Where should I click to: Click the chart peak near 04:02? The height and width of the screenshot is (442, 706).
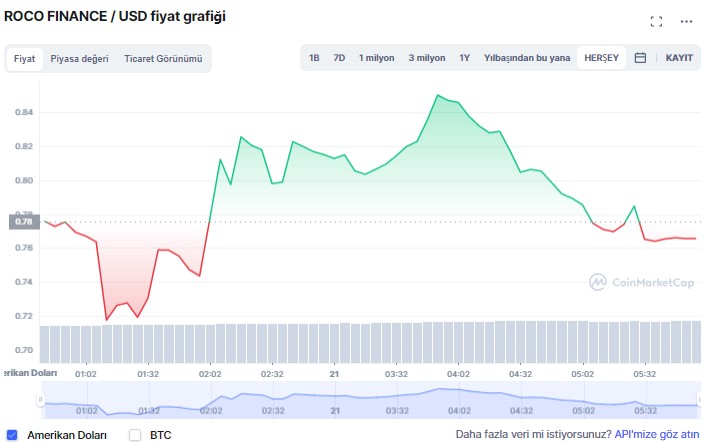tap(437, 95)
